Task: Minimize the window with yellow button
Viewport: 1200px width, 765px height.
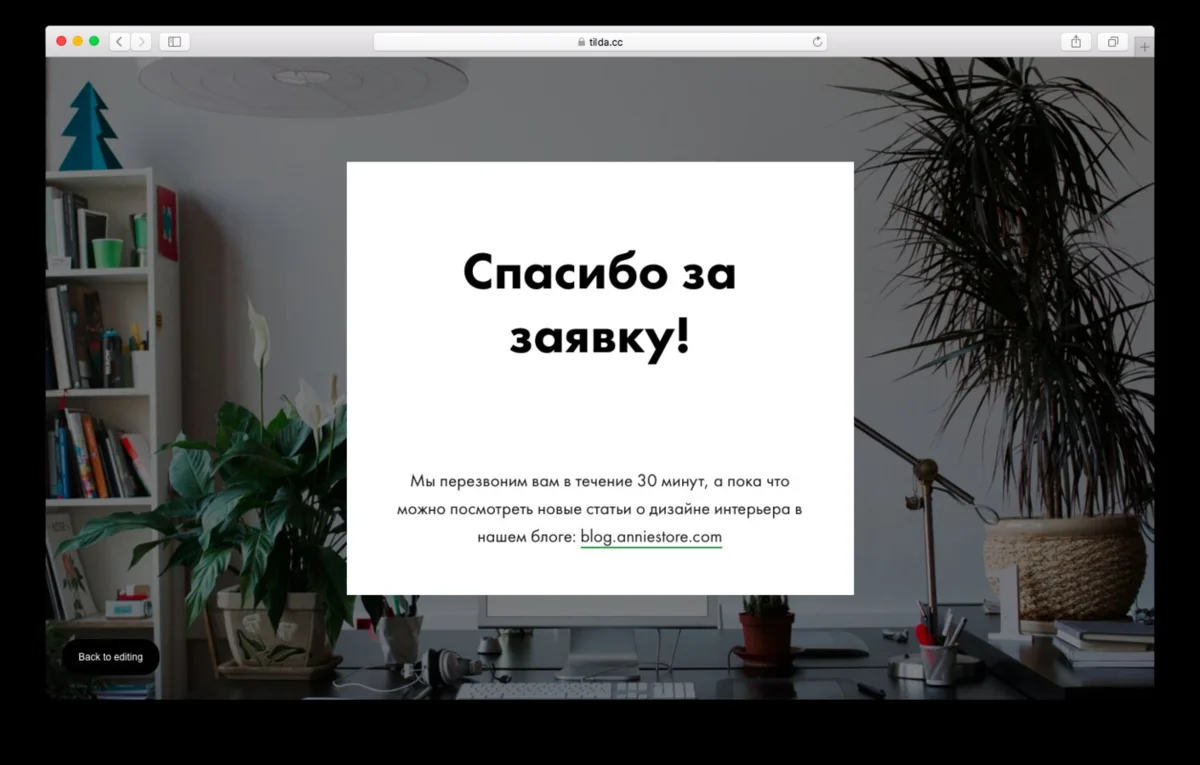Action: 78,41
